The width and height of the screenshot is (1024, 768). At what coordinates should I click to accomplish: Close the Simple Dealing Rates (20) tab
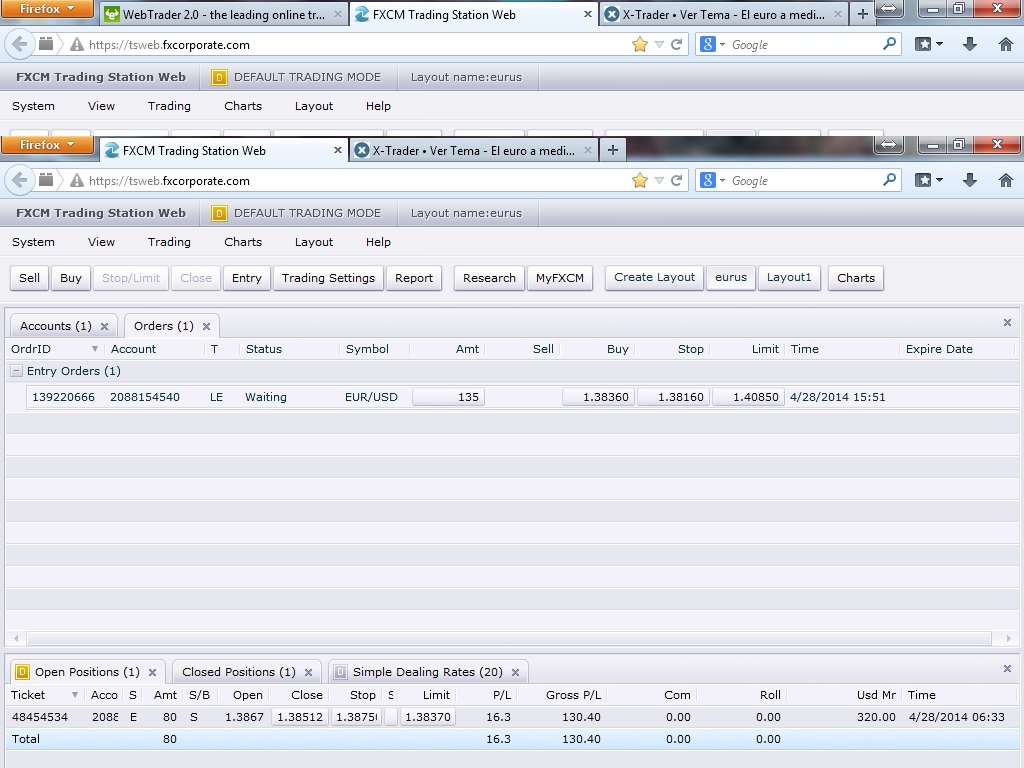(x=515, y=672)
